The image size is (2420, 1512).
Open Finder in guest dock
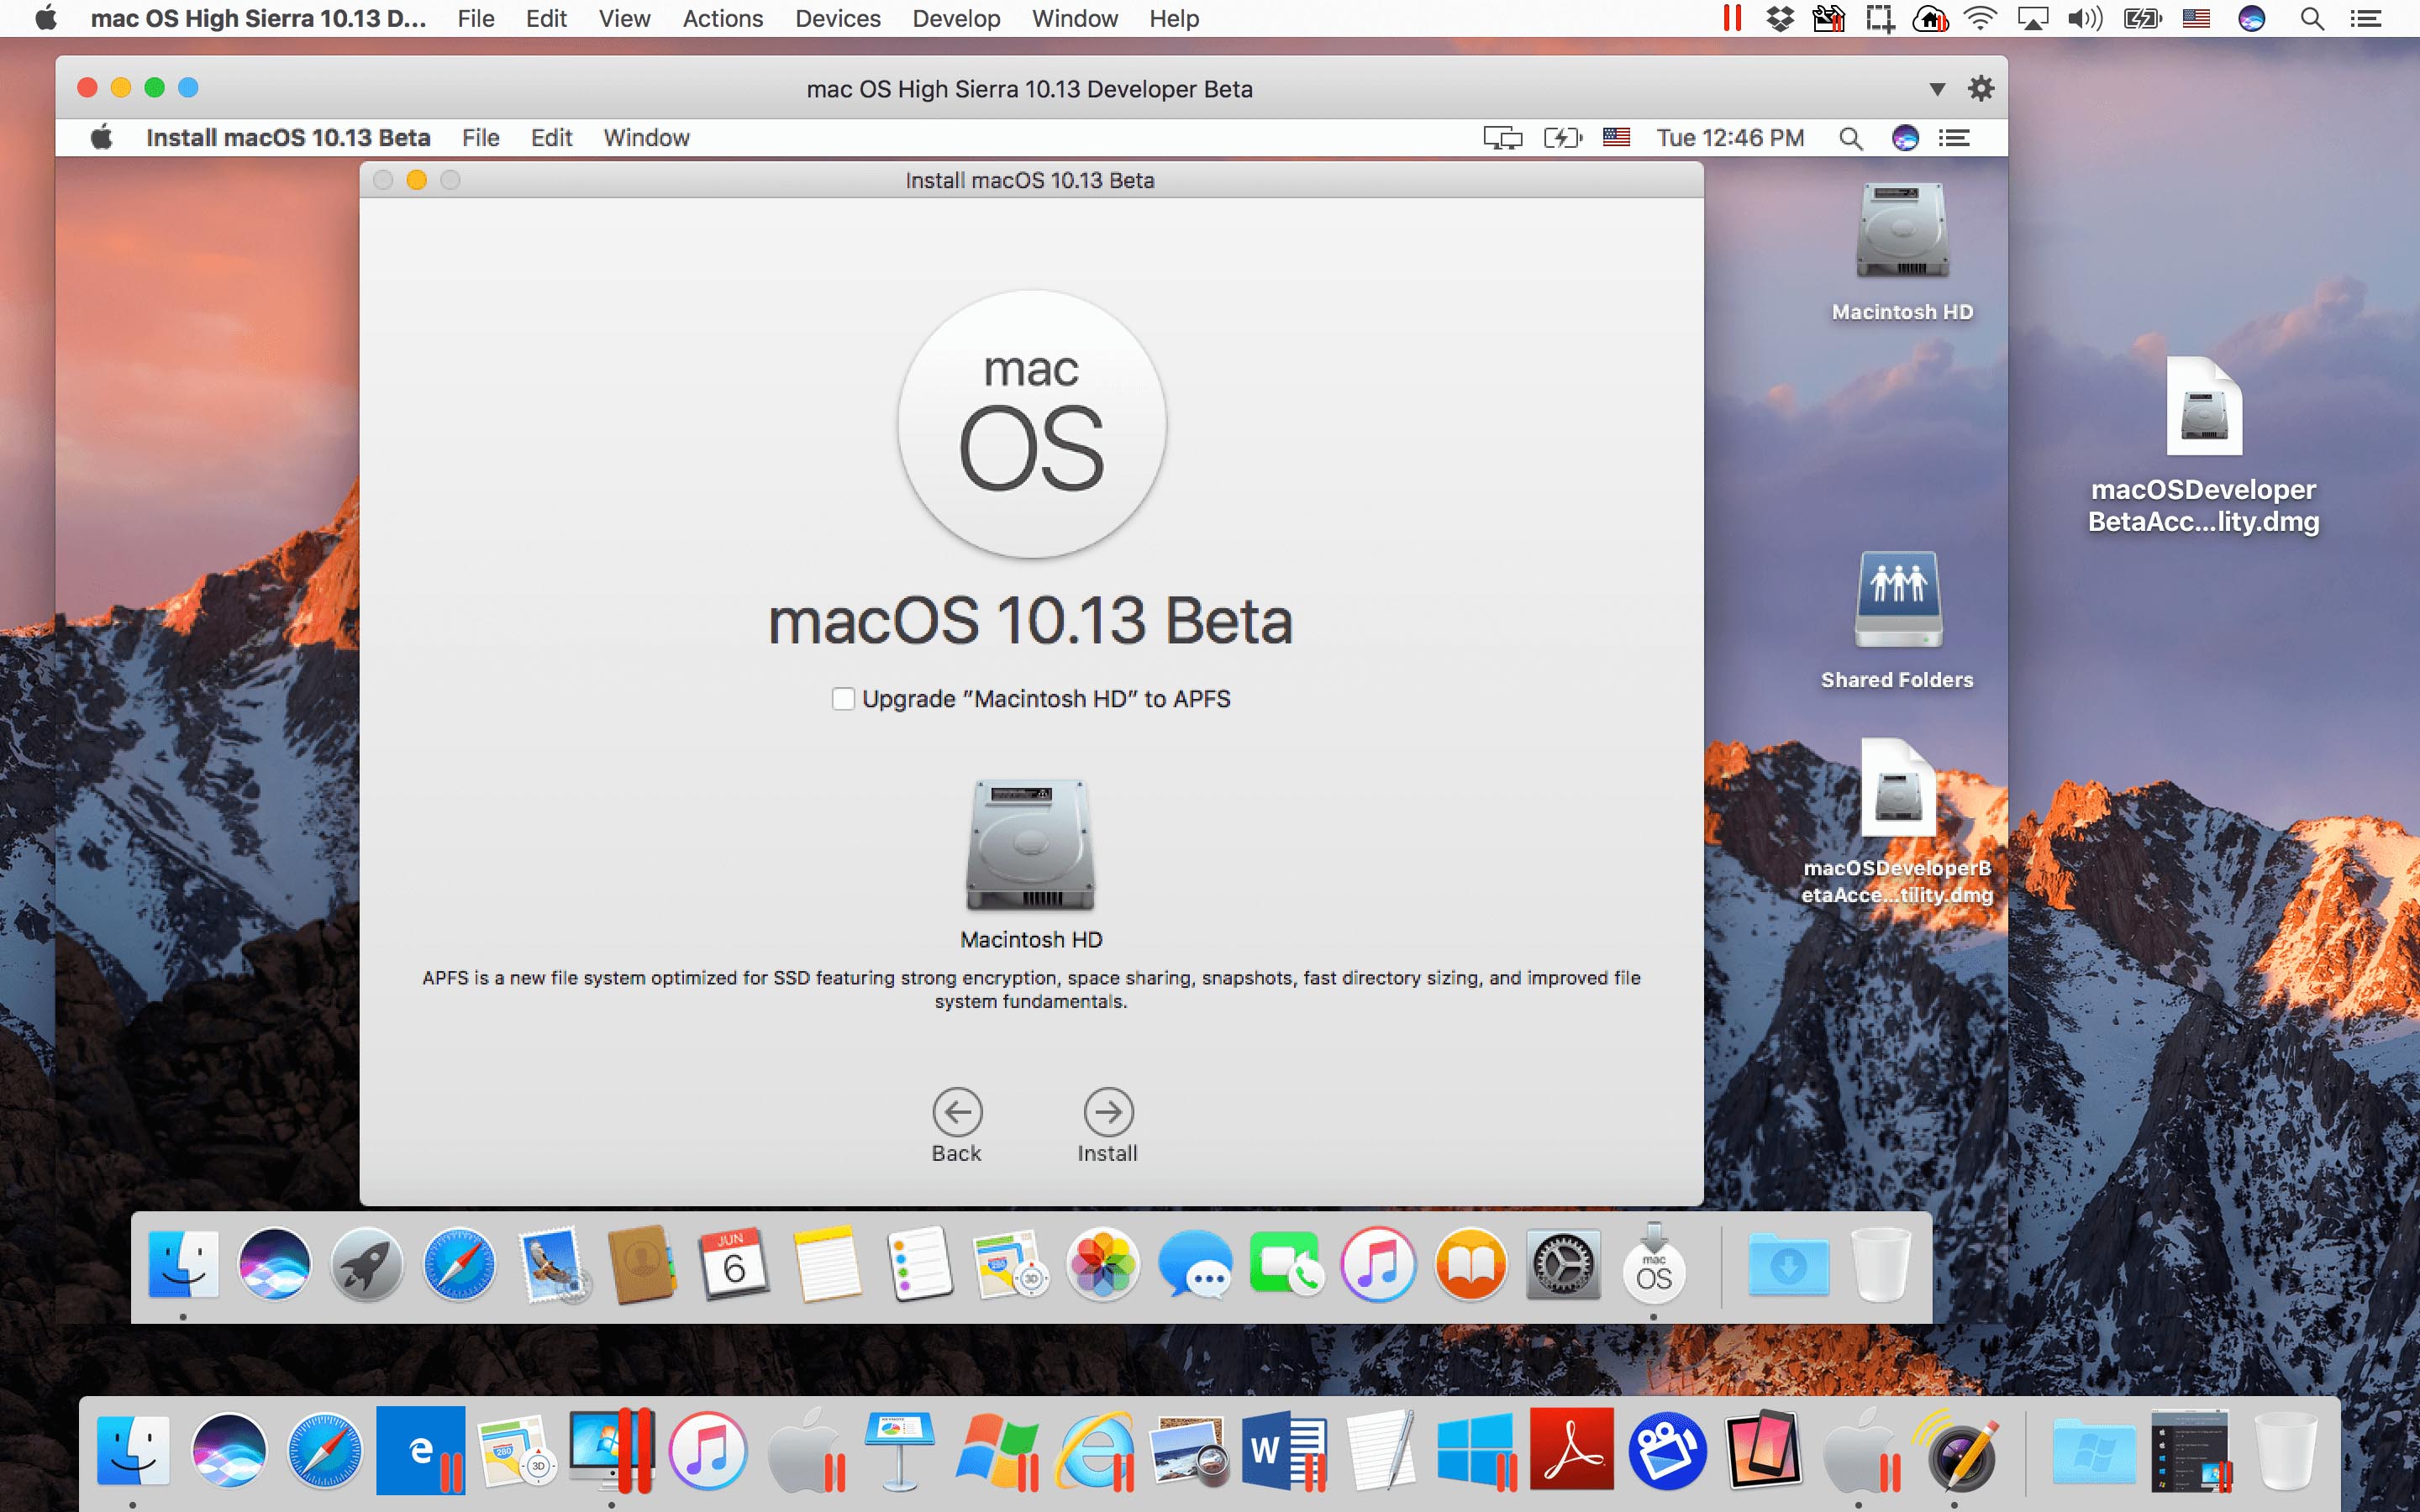tap(183, 1265)
